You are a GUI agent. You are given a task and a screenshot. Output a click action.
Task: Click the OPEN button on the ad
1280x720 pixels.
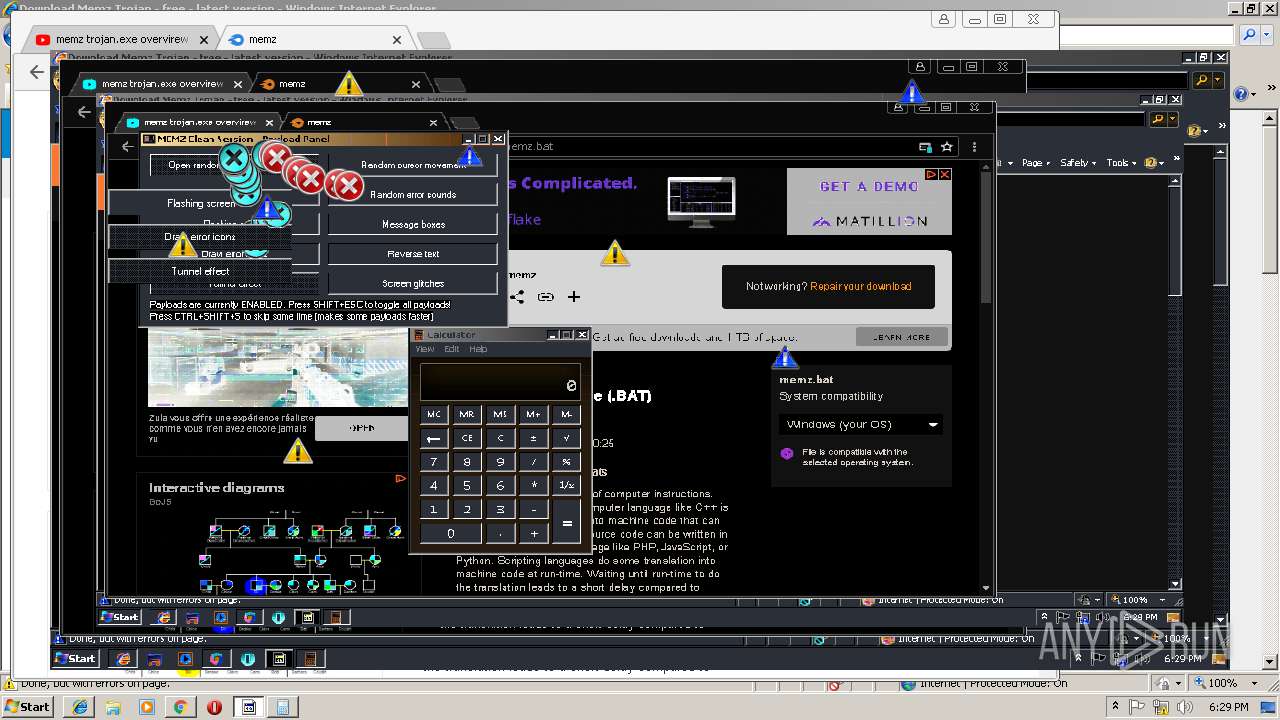(362, 428)
